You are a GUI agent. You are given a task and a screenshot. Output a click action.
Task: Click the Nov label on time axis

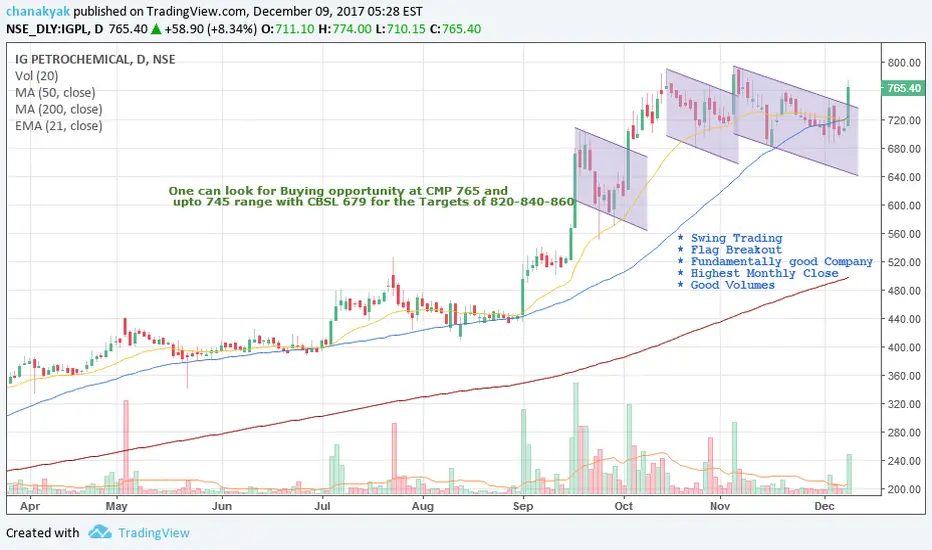[720, 506]
